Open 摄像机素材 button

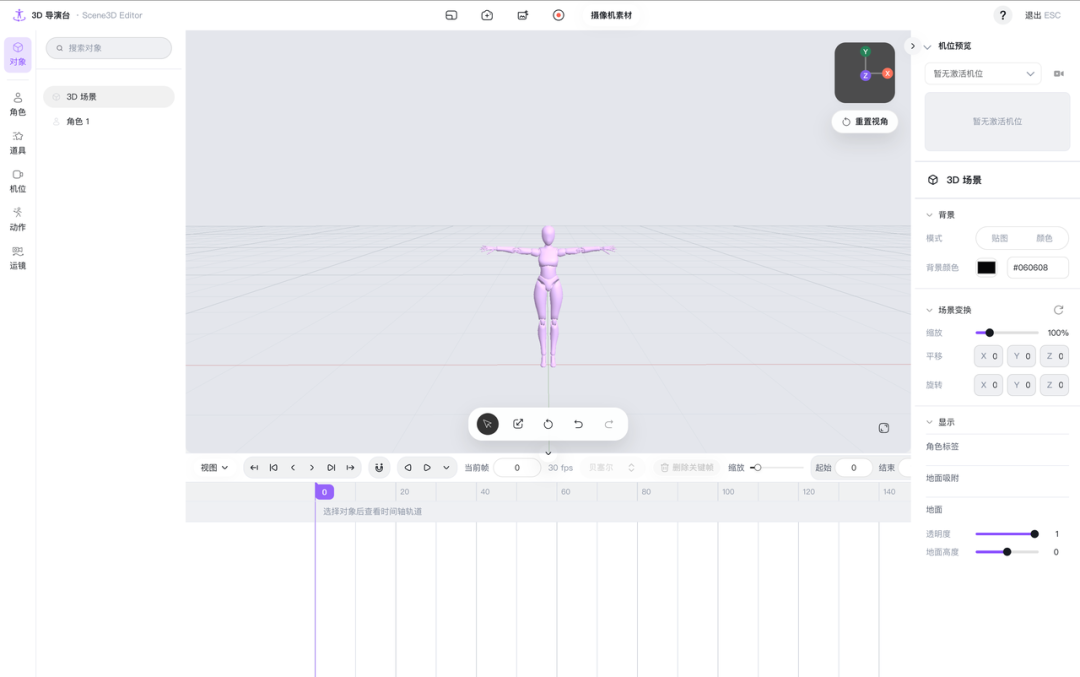(x=611, y=15)
